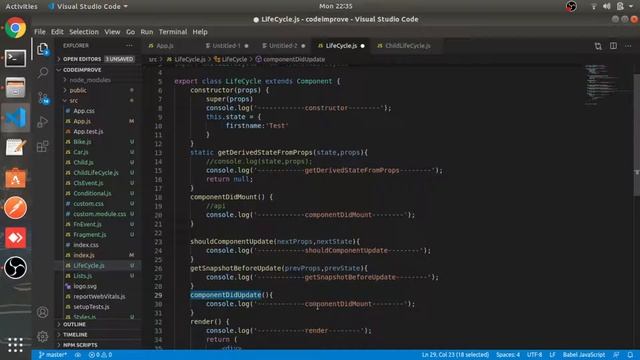Open OBS Studio from the dock

tap(16, 268)
